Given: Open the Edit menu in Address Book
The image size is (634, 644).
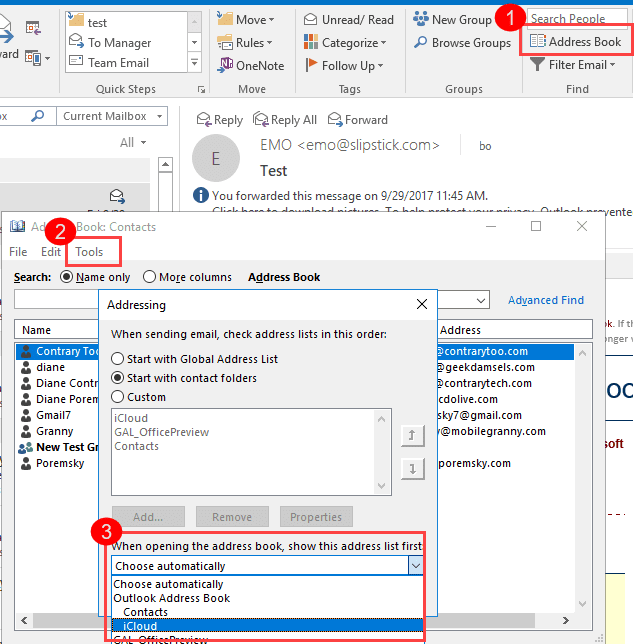Looking at the screenshot, I should (x=51, y=252).
